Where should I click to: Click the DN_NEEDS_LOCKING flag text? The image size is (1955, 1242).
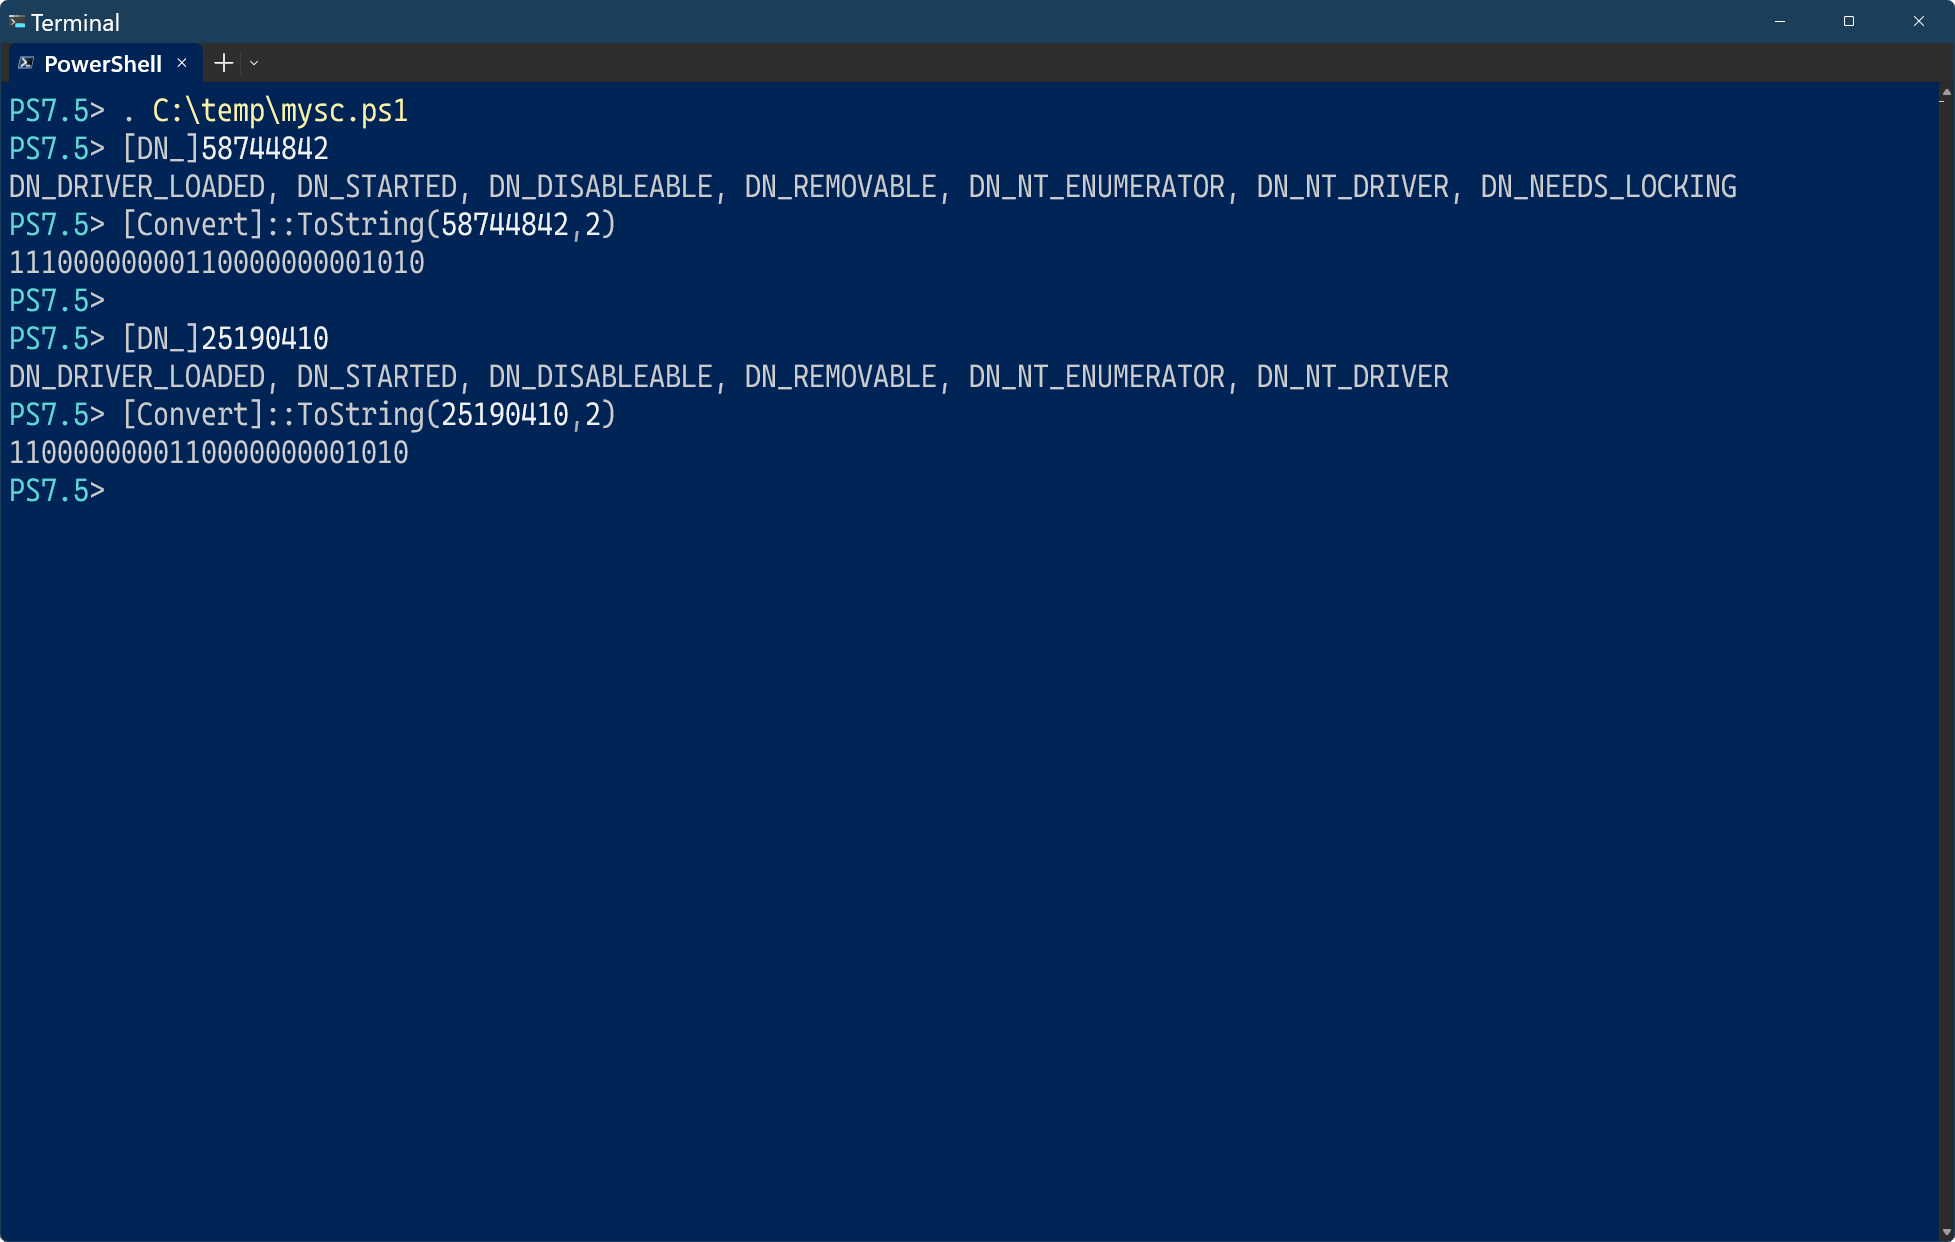tap(1608, 187)
